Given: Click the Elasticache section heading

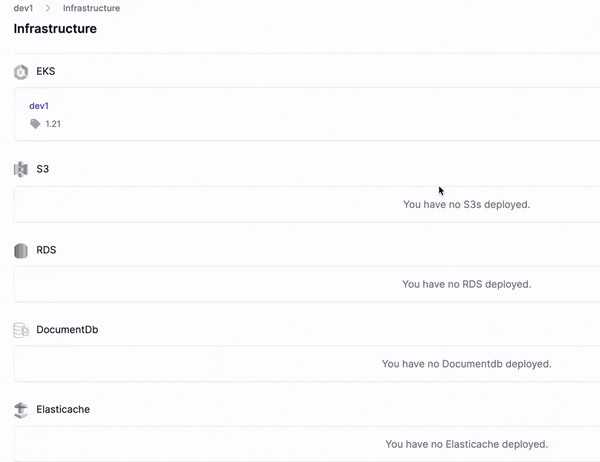Looking at the screenshot, I should coord(63,409).
